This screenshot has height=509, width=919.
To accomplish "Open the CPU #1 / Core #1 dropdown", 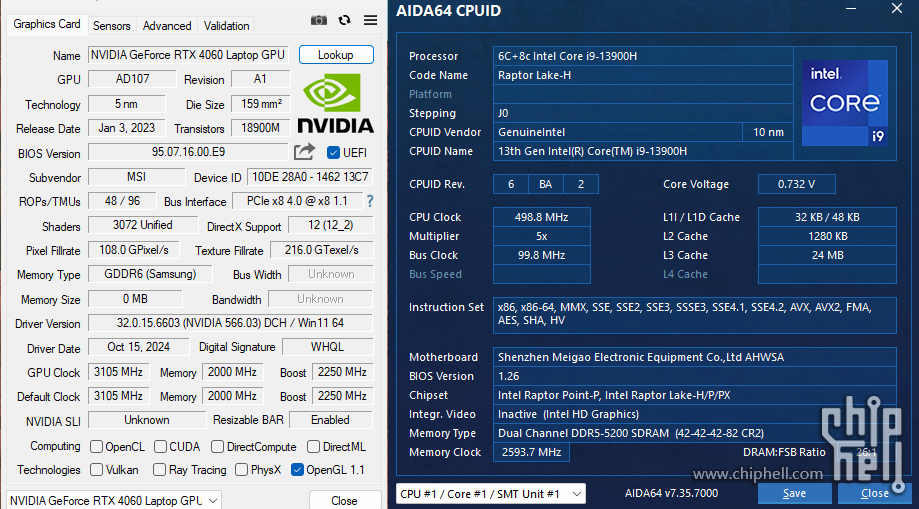I will [491, 494].
